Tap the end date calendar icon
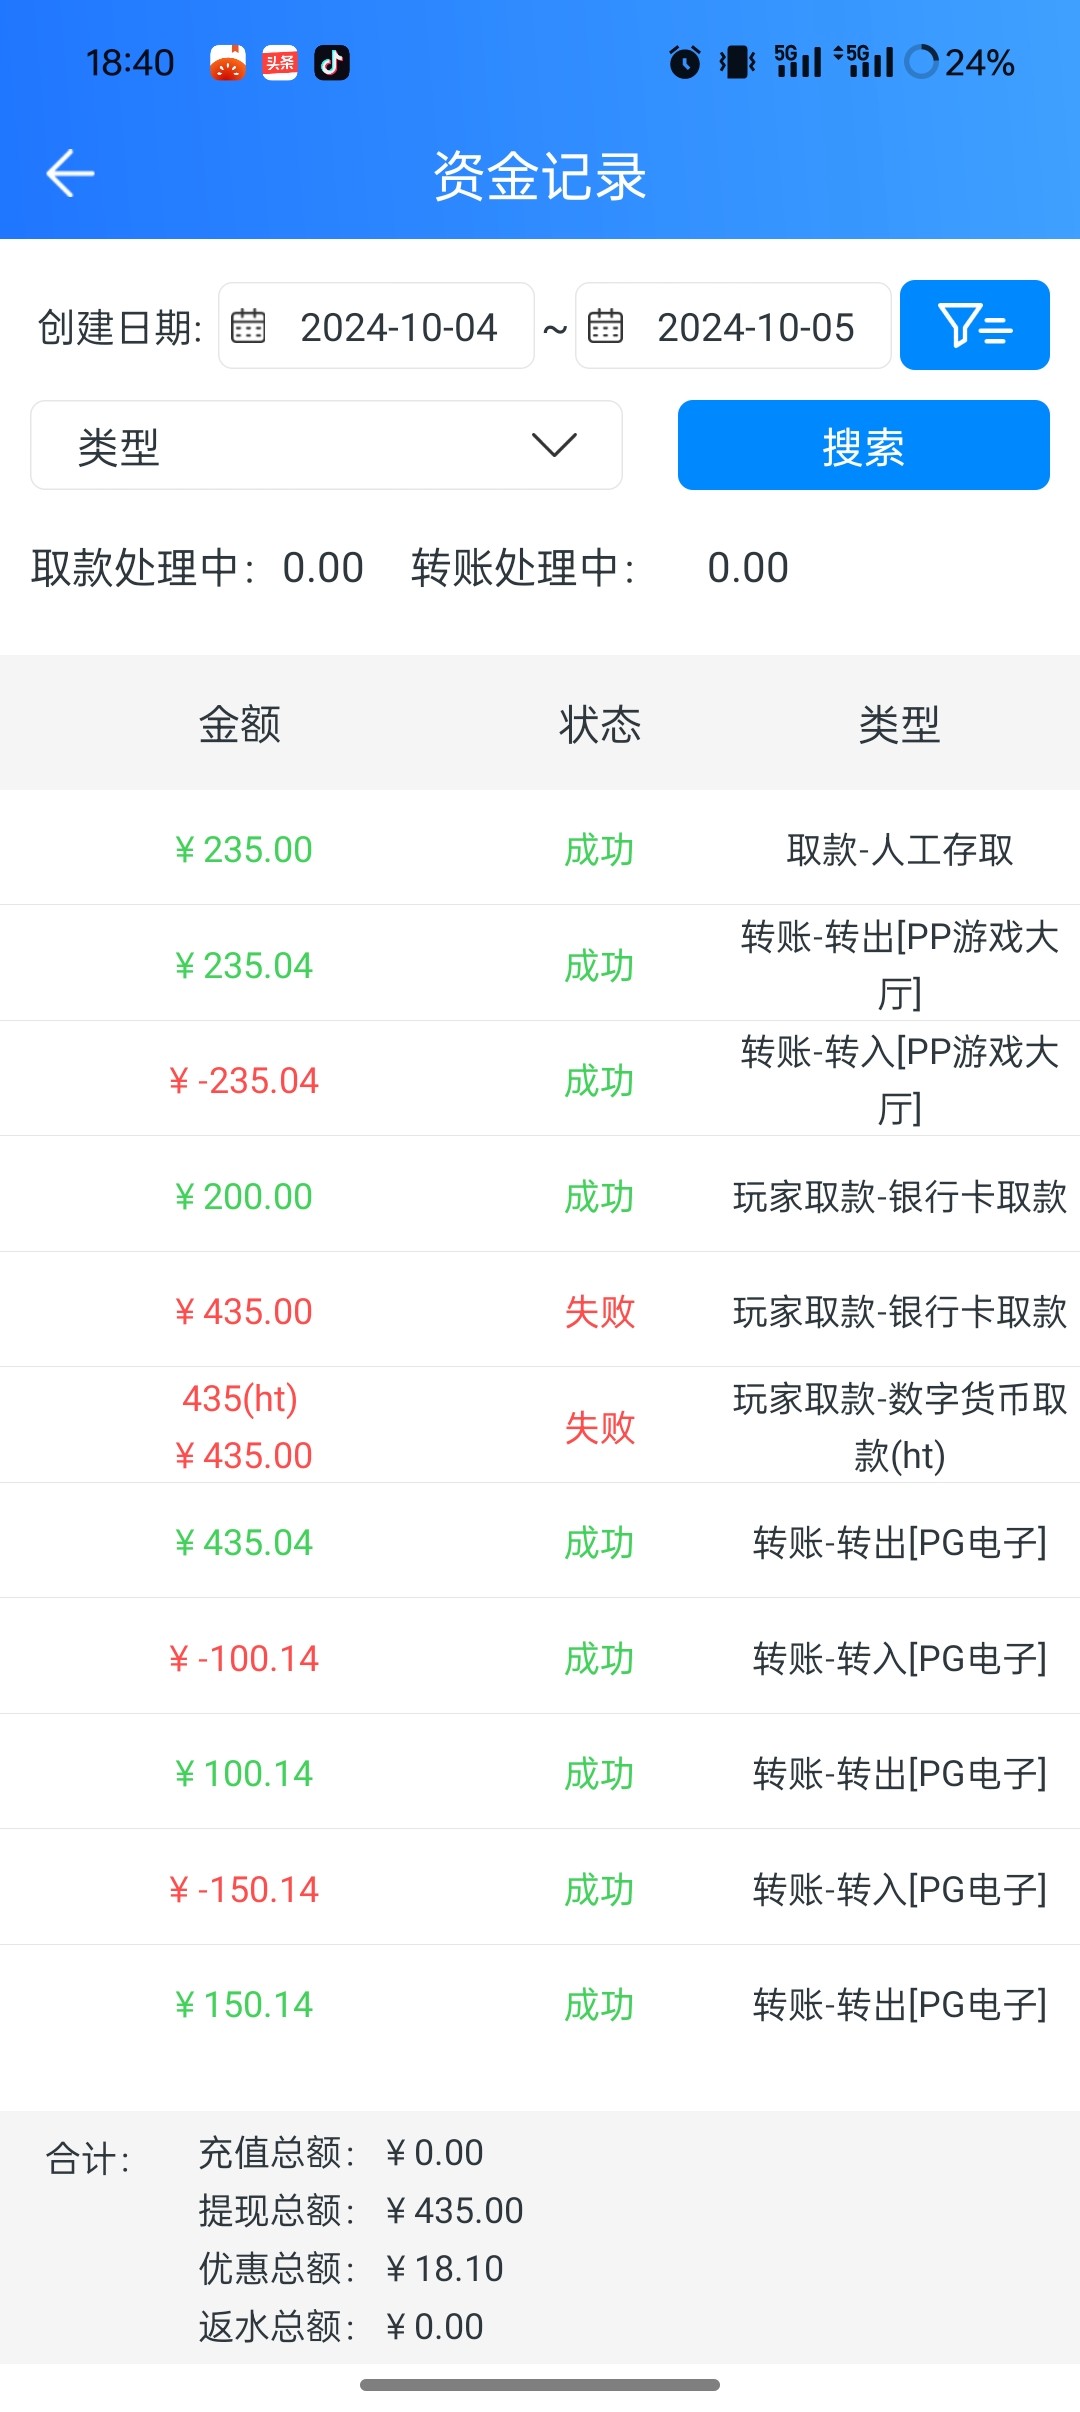Screen dimensions: 1080x2412 click(x=605, y=326)
